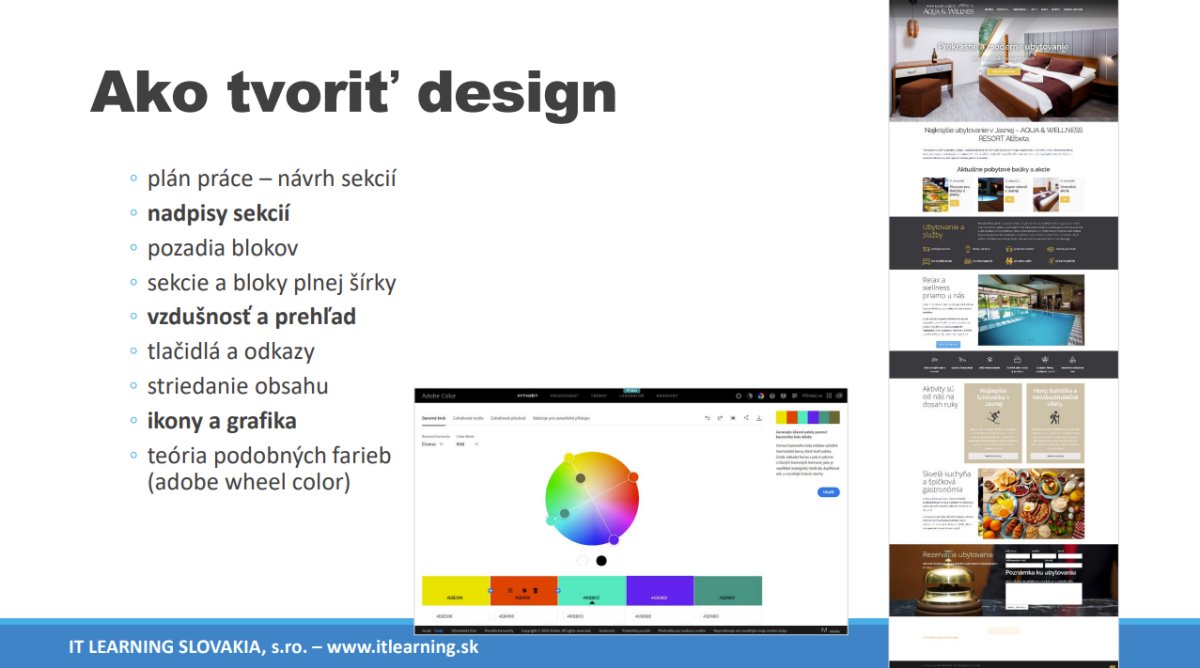Screen dimensions: 1200x668
Task: Click the blue Uložit button in Adobe Color
Action: [829, 492]
